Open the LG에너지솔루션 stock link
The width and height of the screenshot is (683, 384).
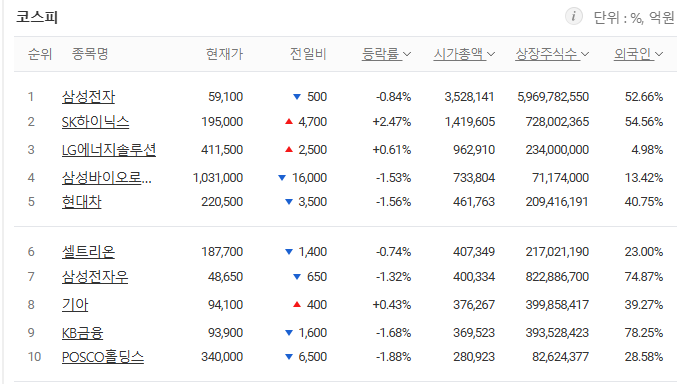(x=109, y=150)
